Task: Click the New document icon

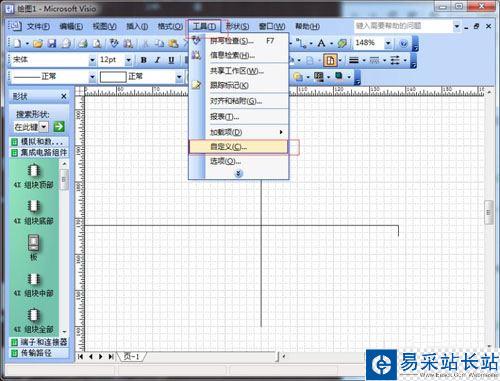Action: [x=17, y=43]
